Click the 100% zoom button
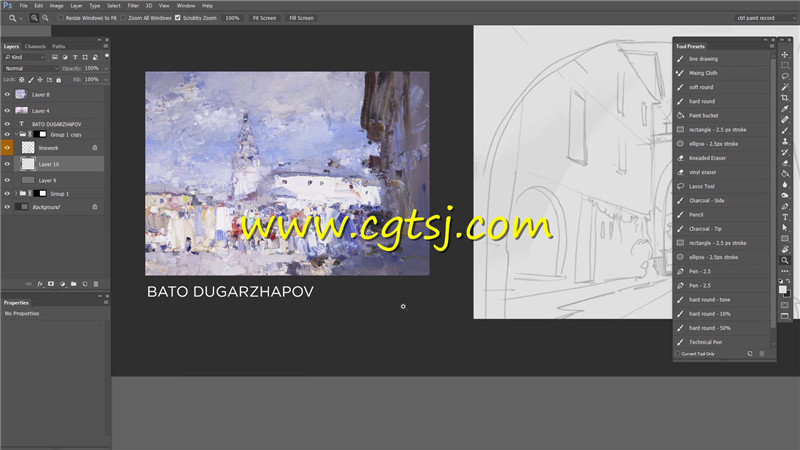 tap(233, 18)
